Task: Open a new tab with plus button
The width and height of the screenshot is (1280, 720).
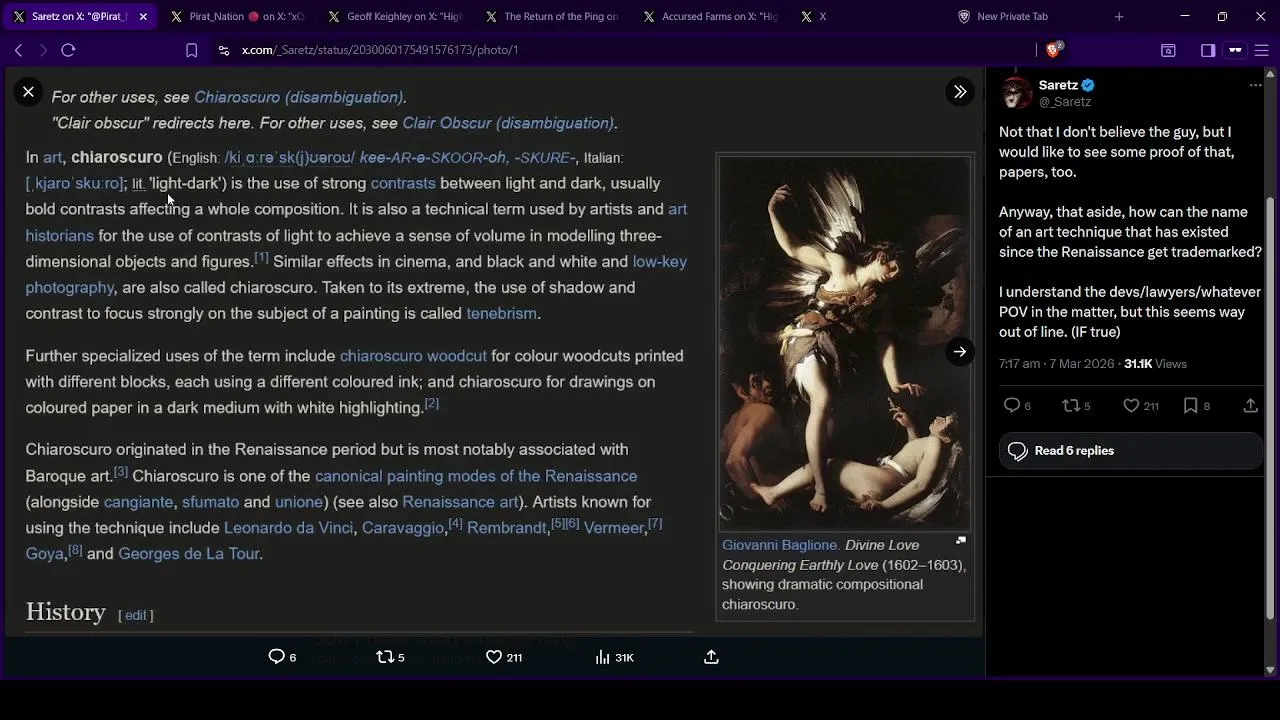Action: click(x=1119, y=16)
